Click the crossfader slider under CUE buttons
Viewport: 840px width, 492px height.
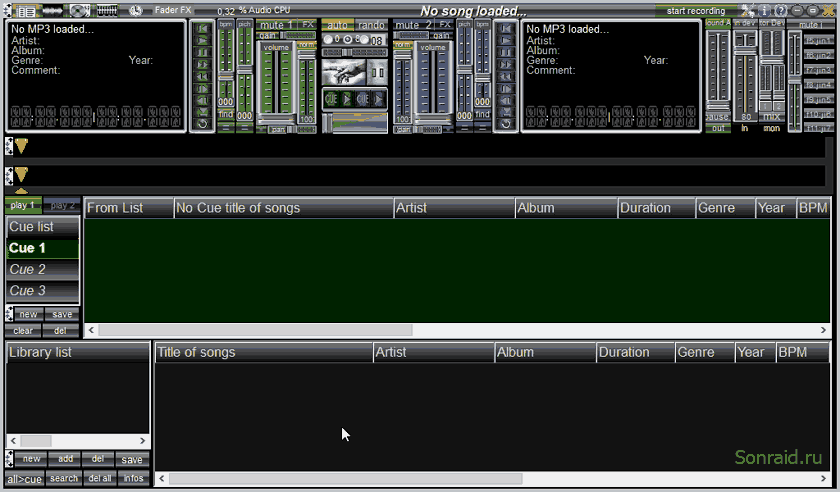click(x=355, y=123)
